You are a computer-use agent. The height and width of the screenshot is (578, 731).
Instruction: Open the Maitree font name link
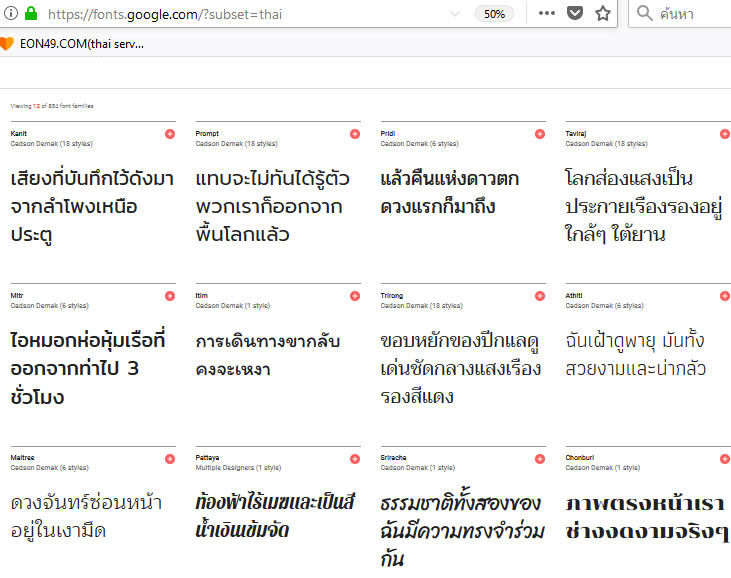pyautogui.click(x=22, y=458)
